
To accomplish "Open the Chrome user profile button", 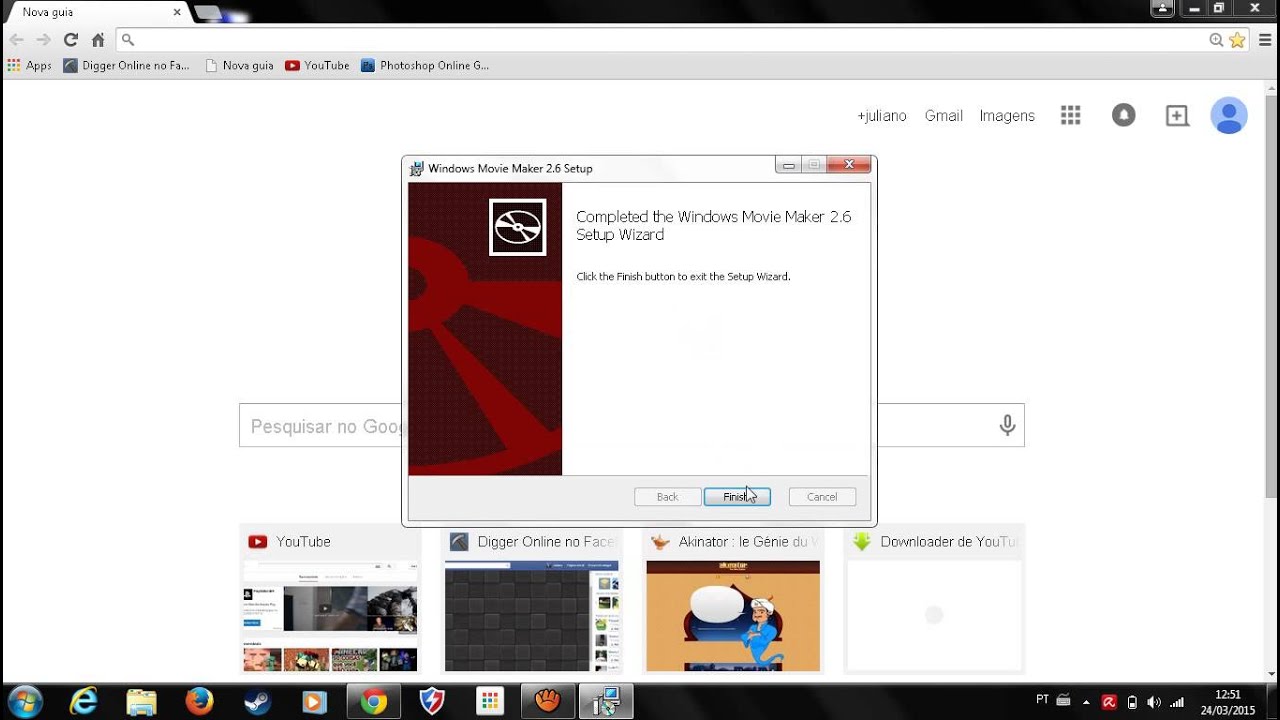I will tap(1162, 8).
